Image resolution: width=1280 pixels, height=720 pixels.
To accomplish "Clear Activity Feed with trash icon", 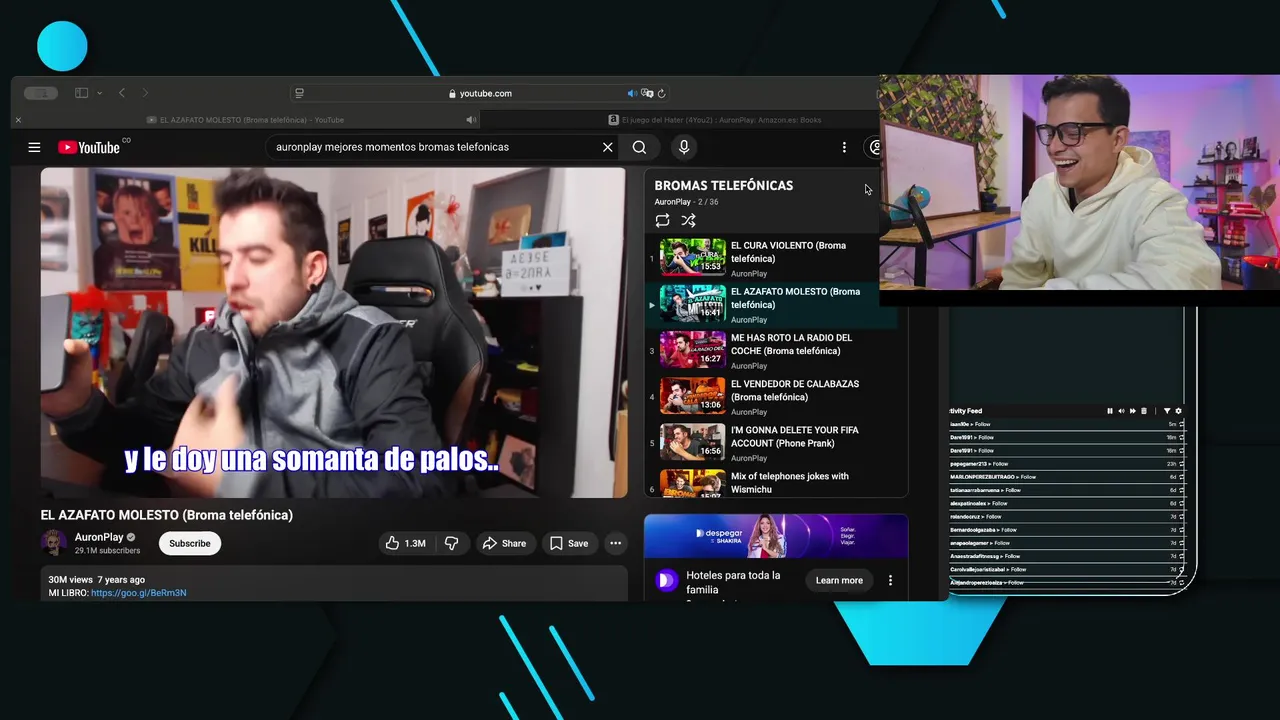I will pos(1144,411).
